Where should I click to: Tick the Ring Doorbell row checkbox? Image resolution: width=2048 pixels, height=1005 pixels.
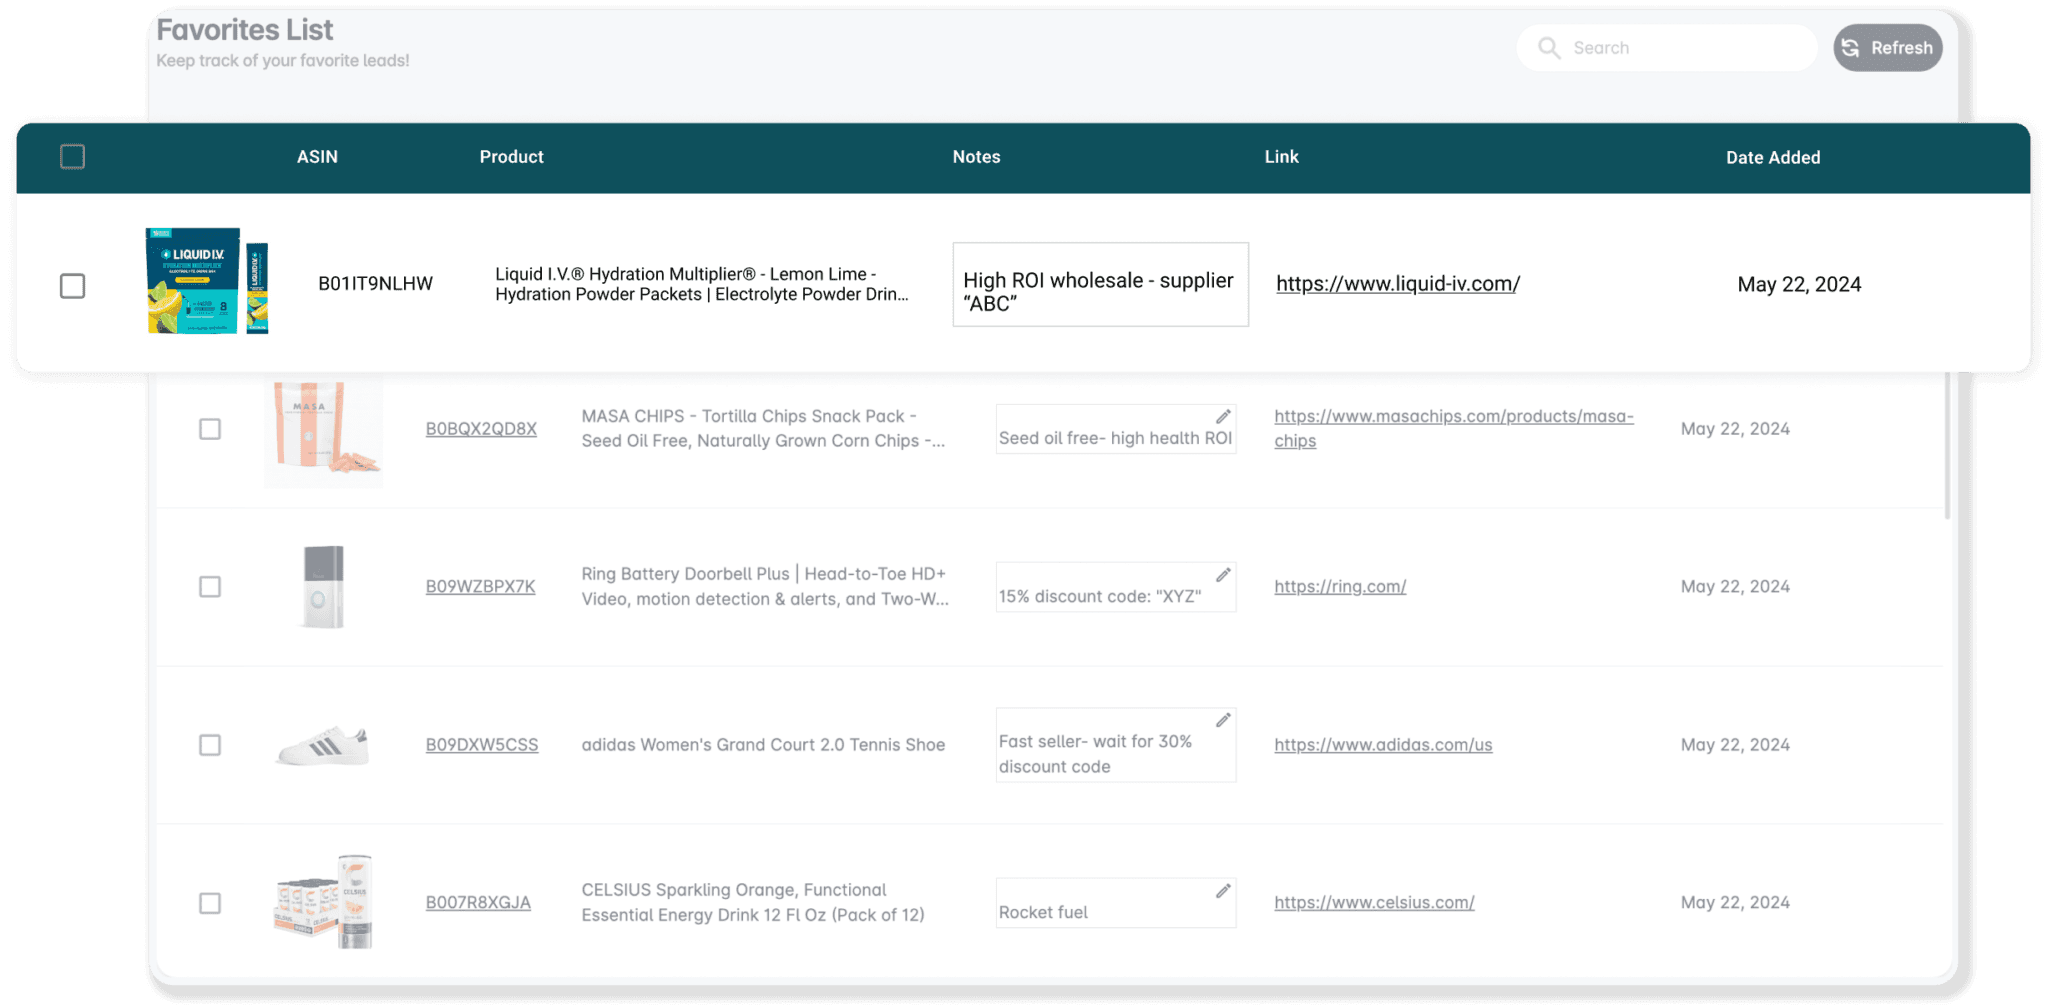click(x=210, y=587)
